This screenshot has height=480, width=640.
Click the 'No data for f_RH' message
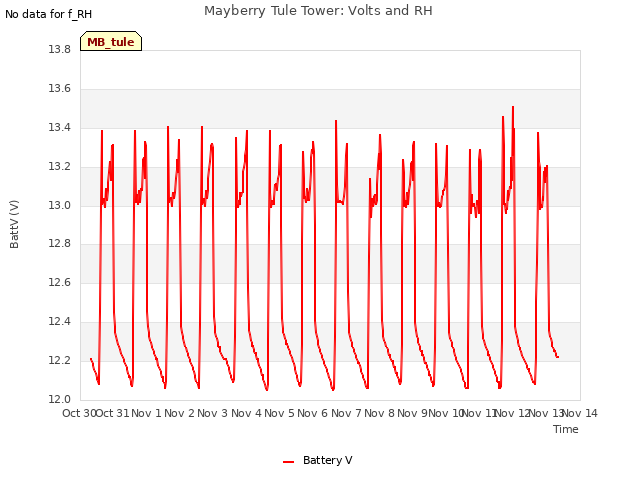pyautogui.click(x=49, y=14)
